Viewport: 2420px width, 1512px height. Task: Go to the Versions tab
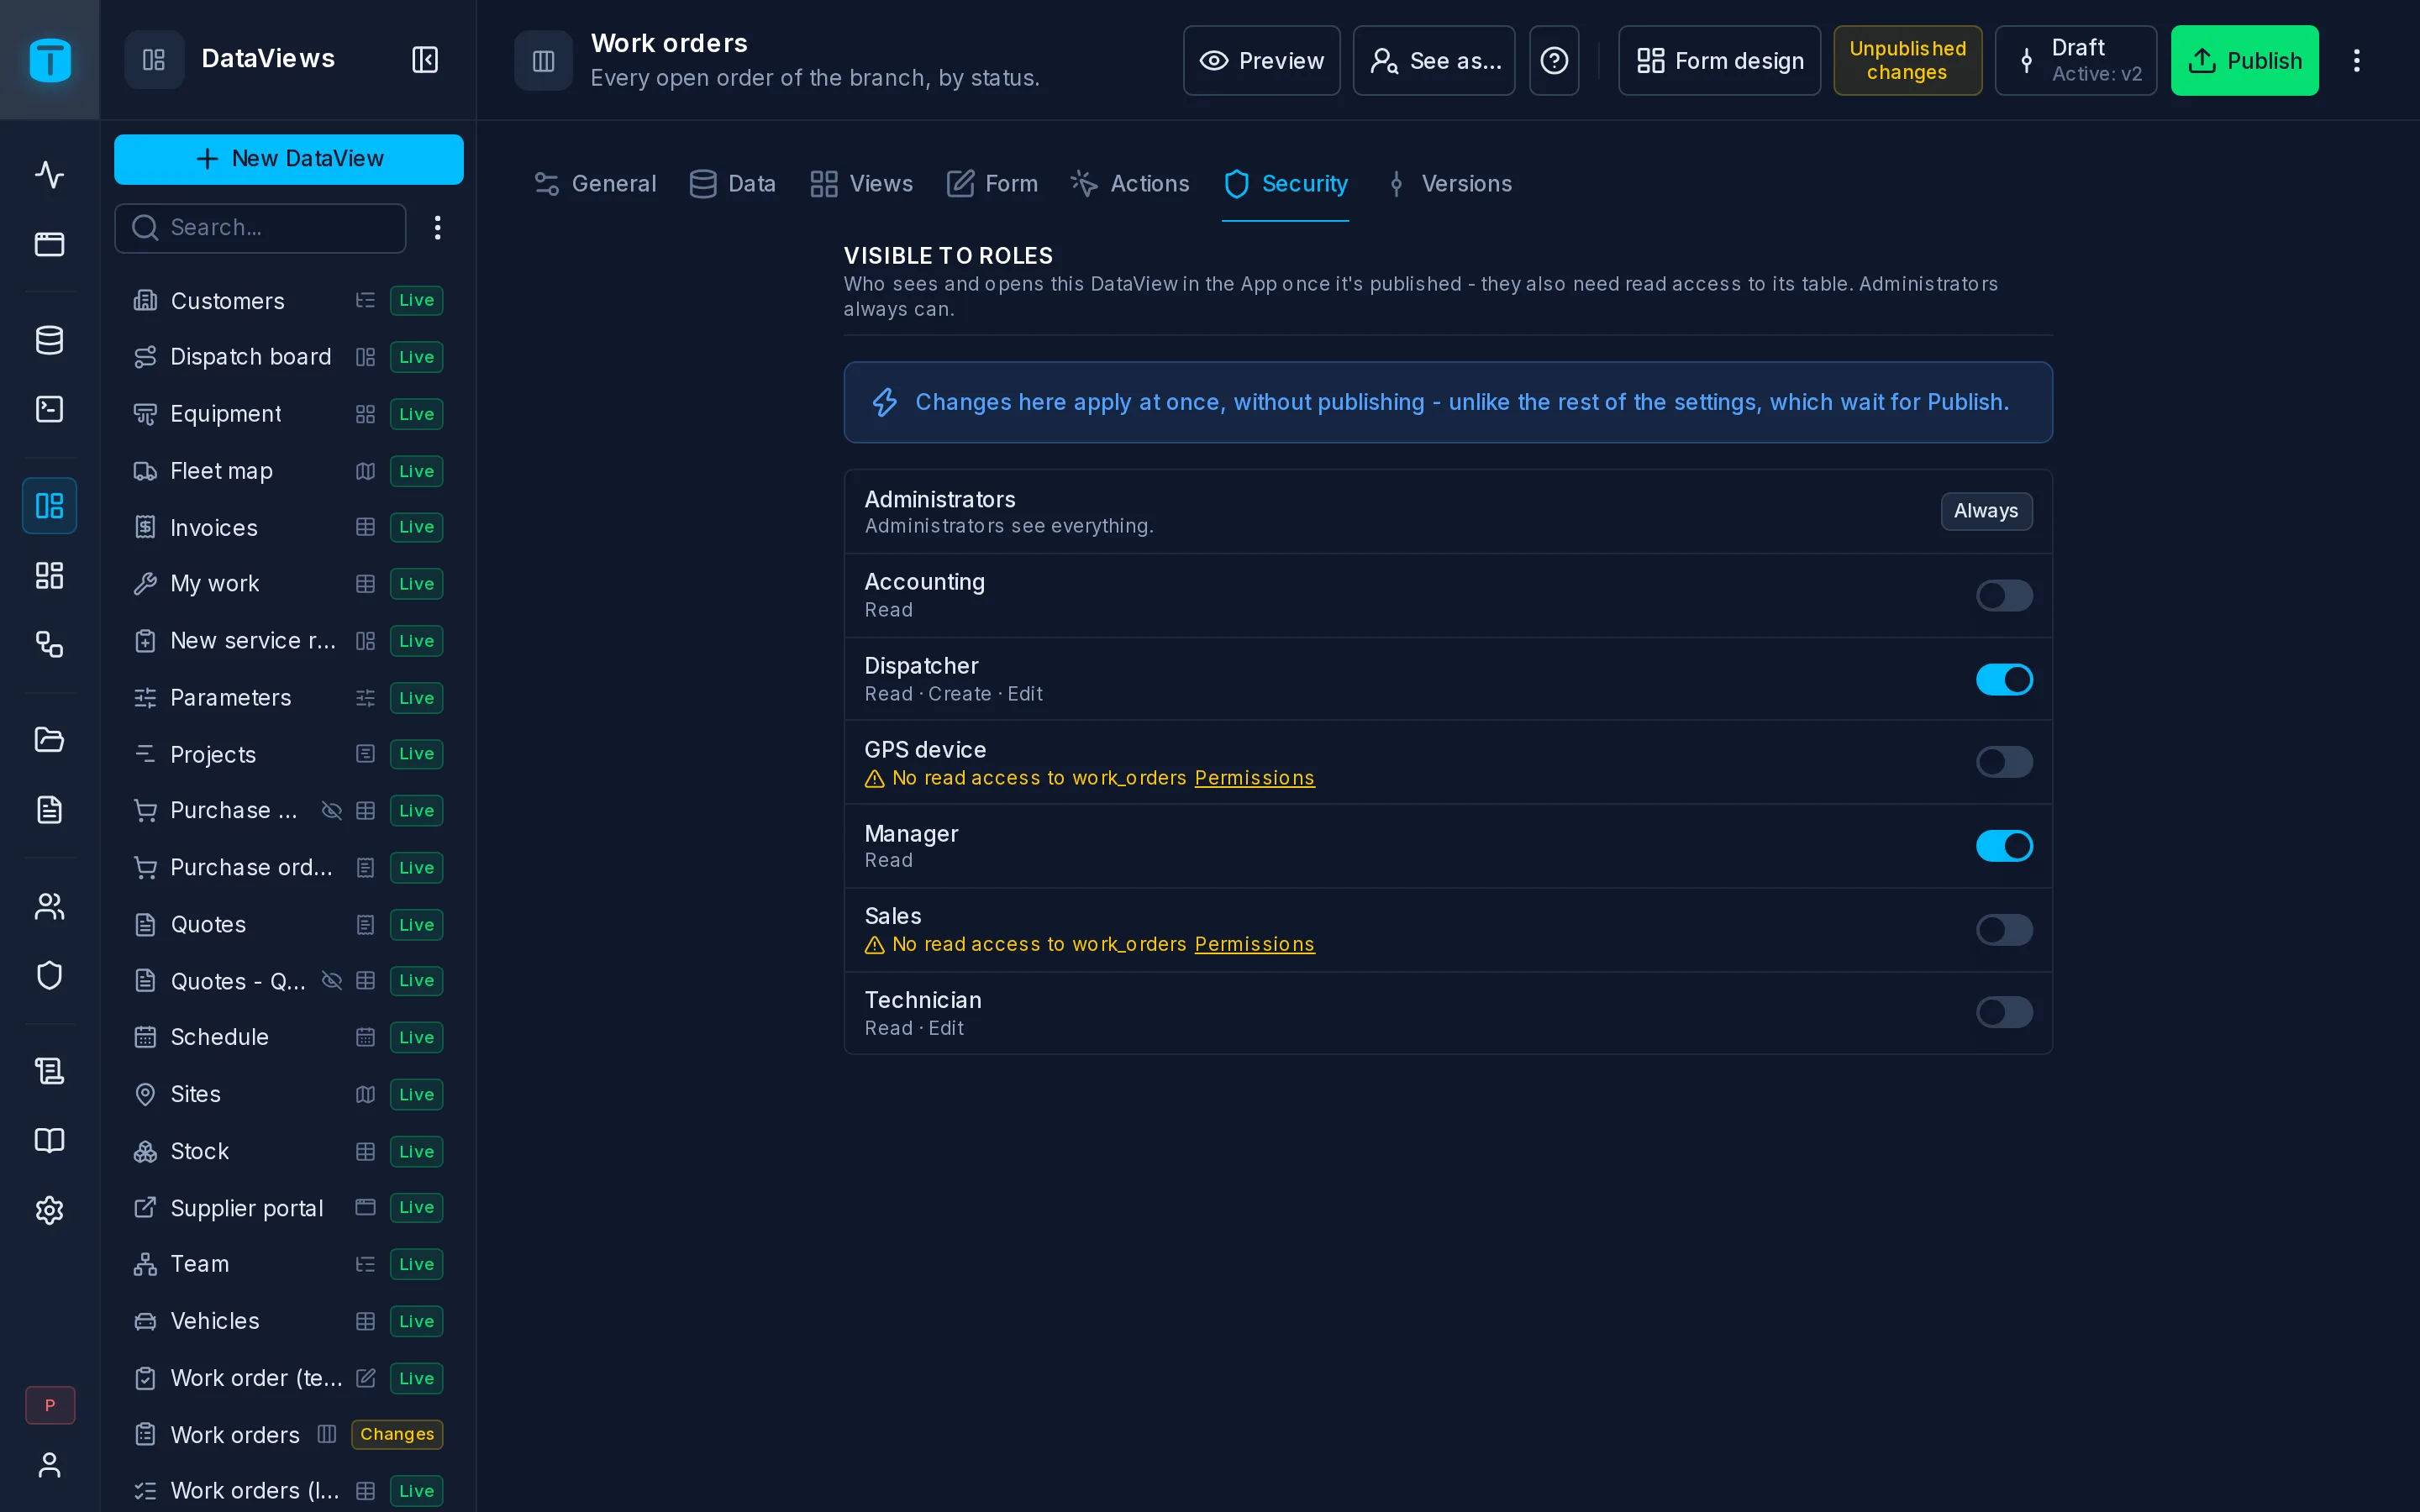[1449, 184]
